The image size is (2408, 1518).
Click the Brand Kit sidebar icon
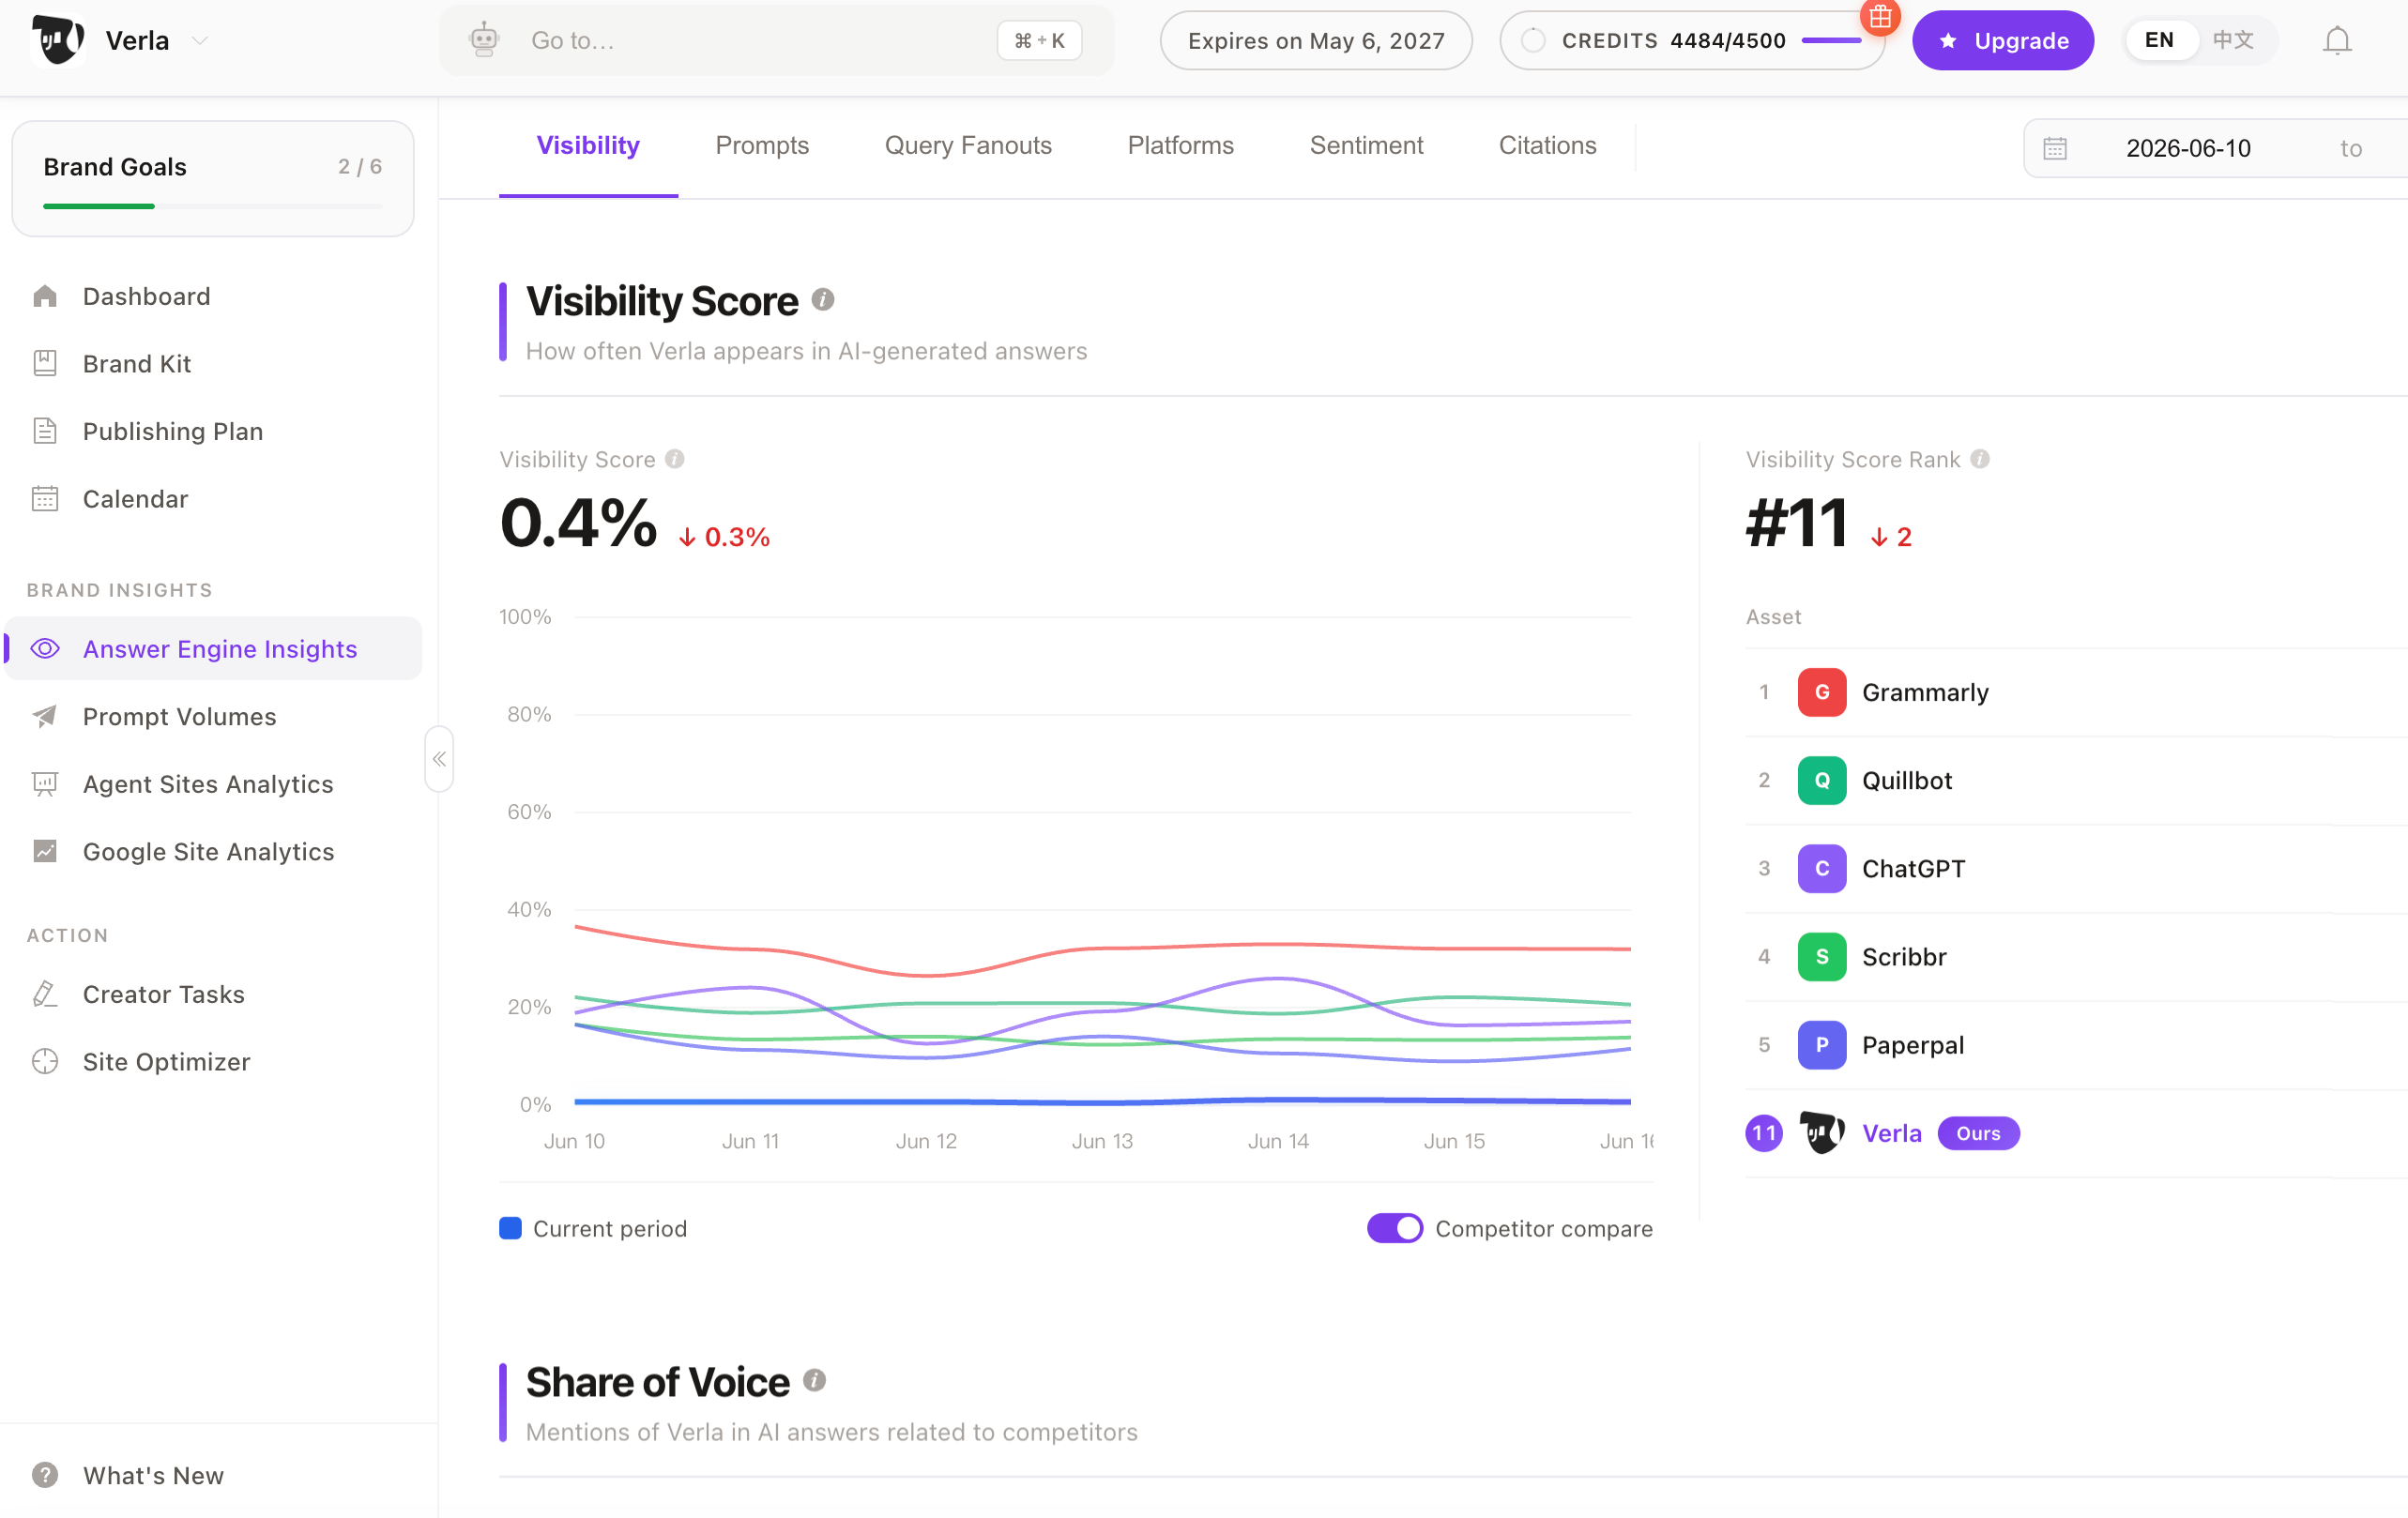tap(45, 363)
